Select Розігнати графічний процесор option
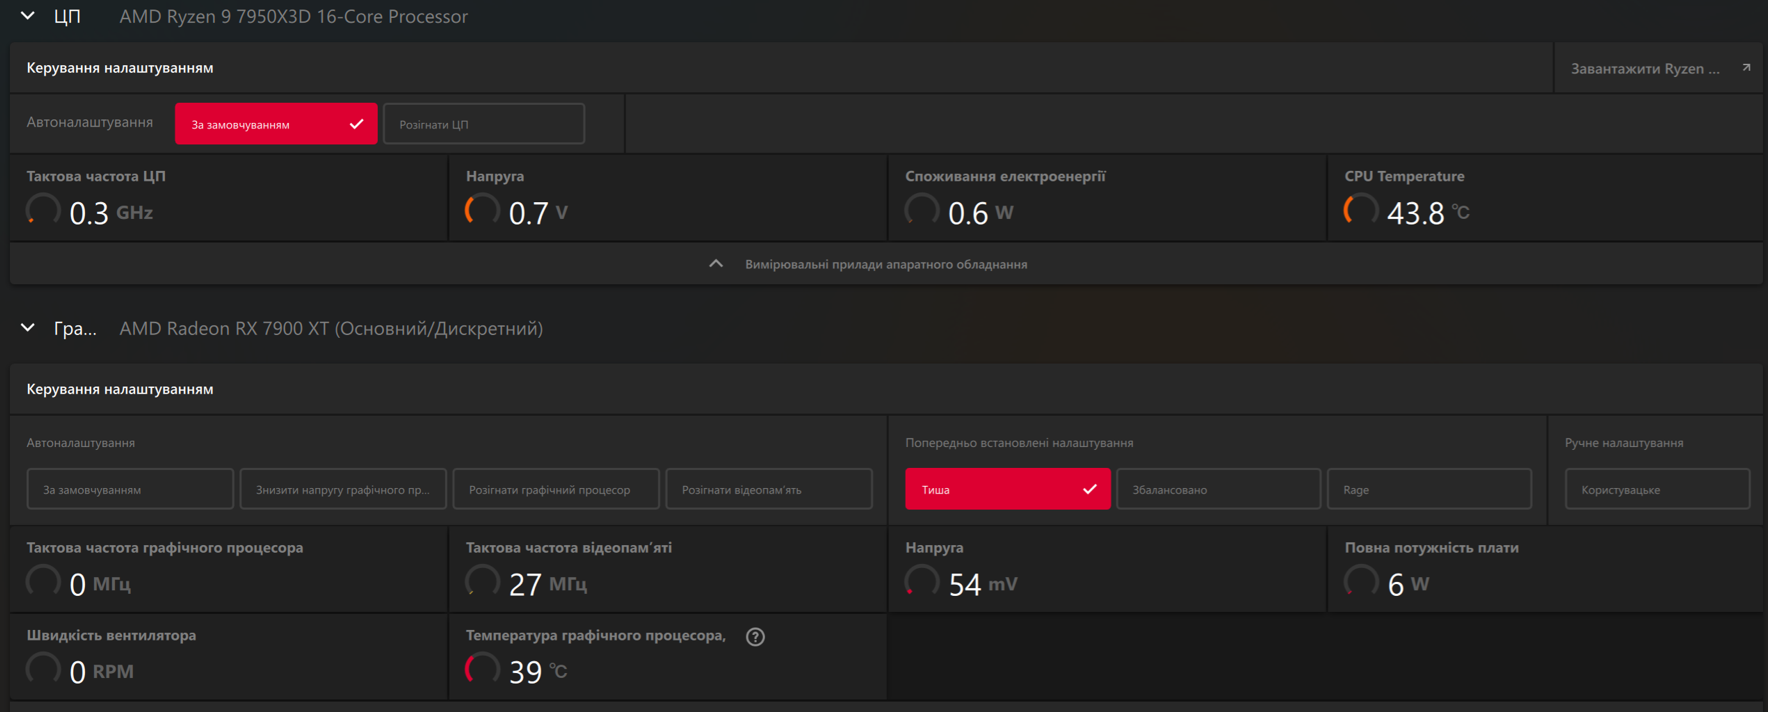The height and width of the screenshot is (712, 1768). click(556, 489)
